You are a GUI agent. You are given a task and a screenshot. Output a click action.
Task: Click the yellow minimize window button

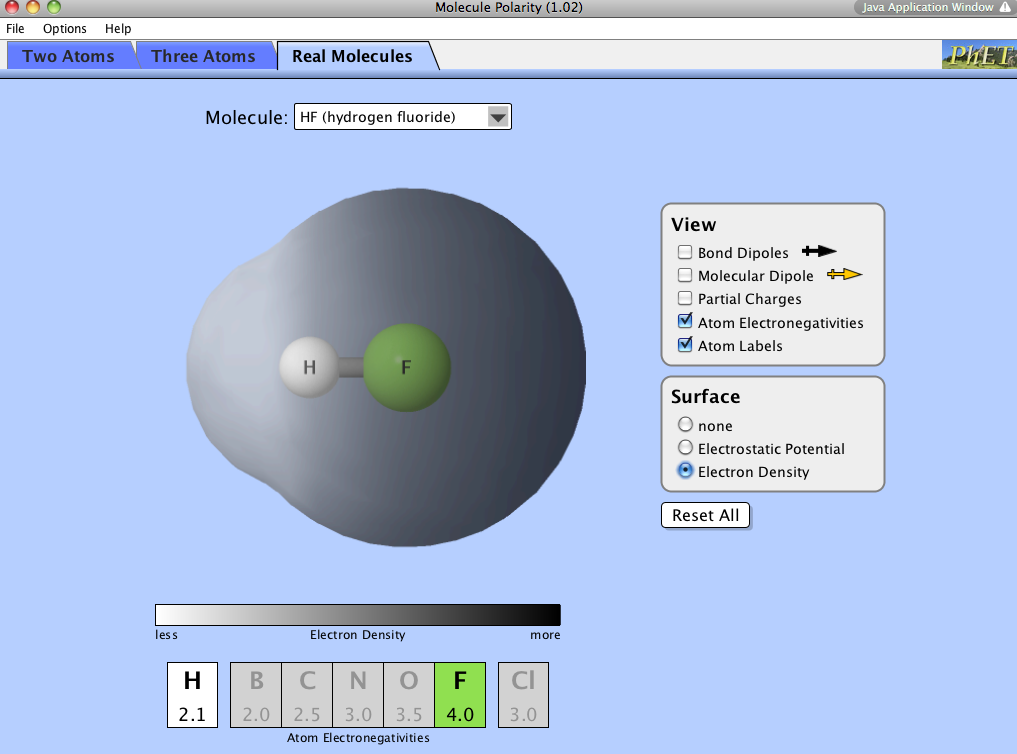pyautogui.click(x=32, y=7)
